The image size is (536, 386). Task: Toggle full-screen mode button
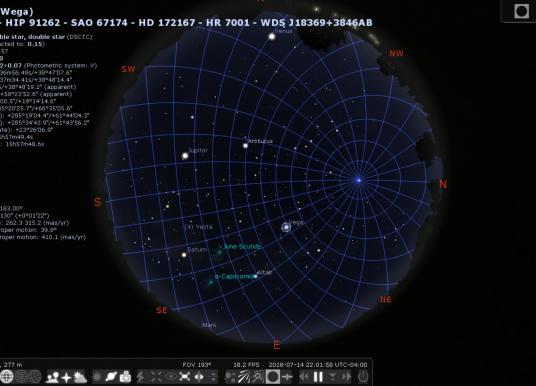point(185,377)
